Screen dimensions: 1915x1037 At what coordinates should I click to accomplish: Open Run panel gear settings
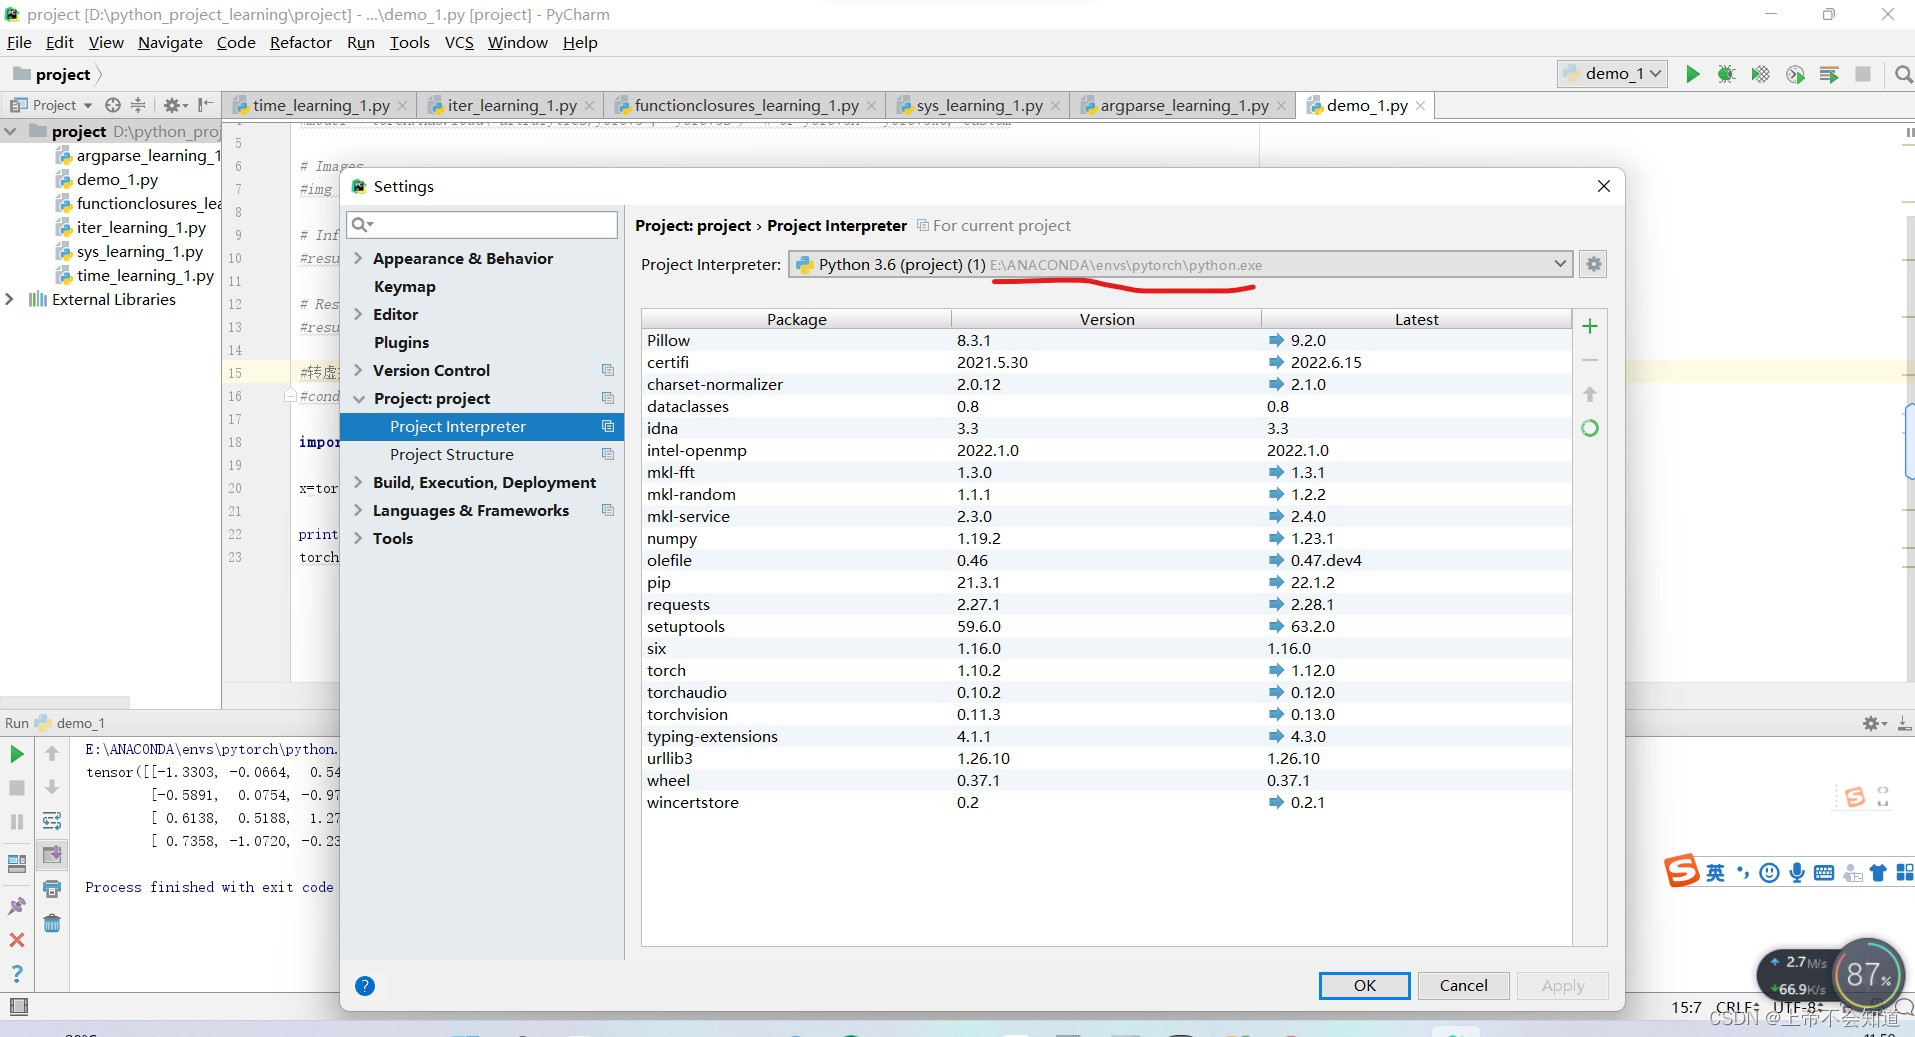[x=1873, y=723]
